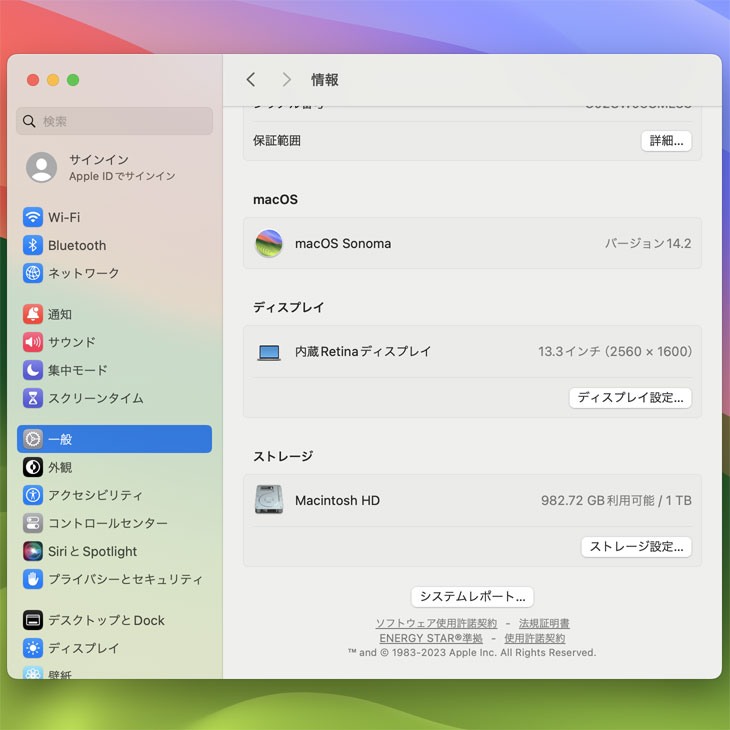Click the ディスプレイ sun icon in sidebar
This screenshot has height=730, width=730.
[x=33, y=648]
